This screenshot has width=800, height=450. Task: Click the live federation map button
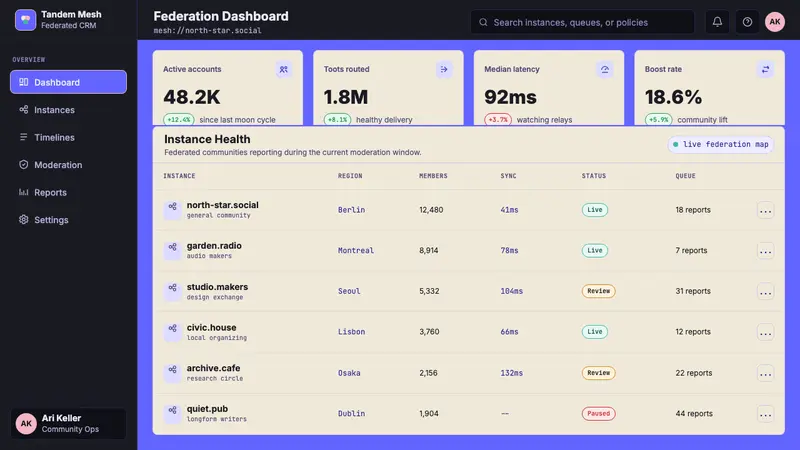click(x=720, y=144)
